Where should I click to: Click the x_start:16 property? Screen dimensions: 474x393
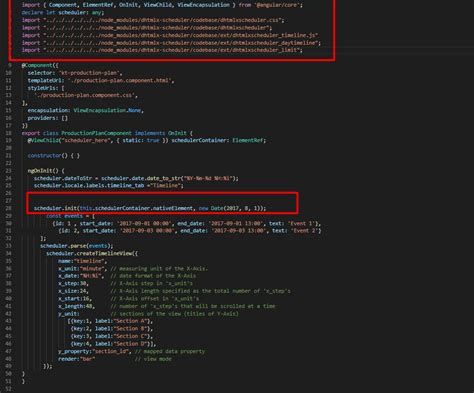pyautogui.click(x=75, y=299)
